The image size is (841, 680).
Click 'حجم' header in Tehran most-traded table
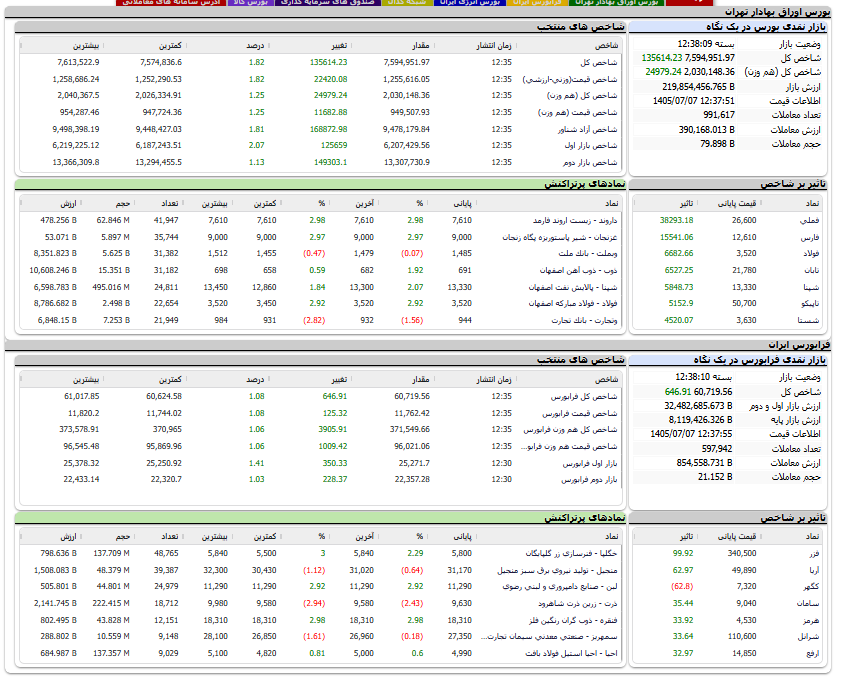(x=123, y=204)
